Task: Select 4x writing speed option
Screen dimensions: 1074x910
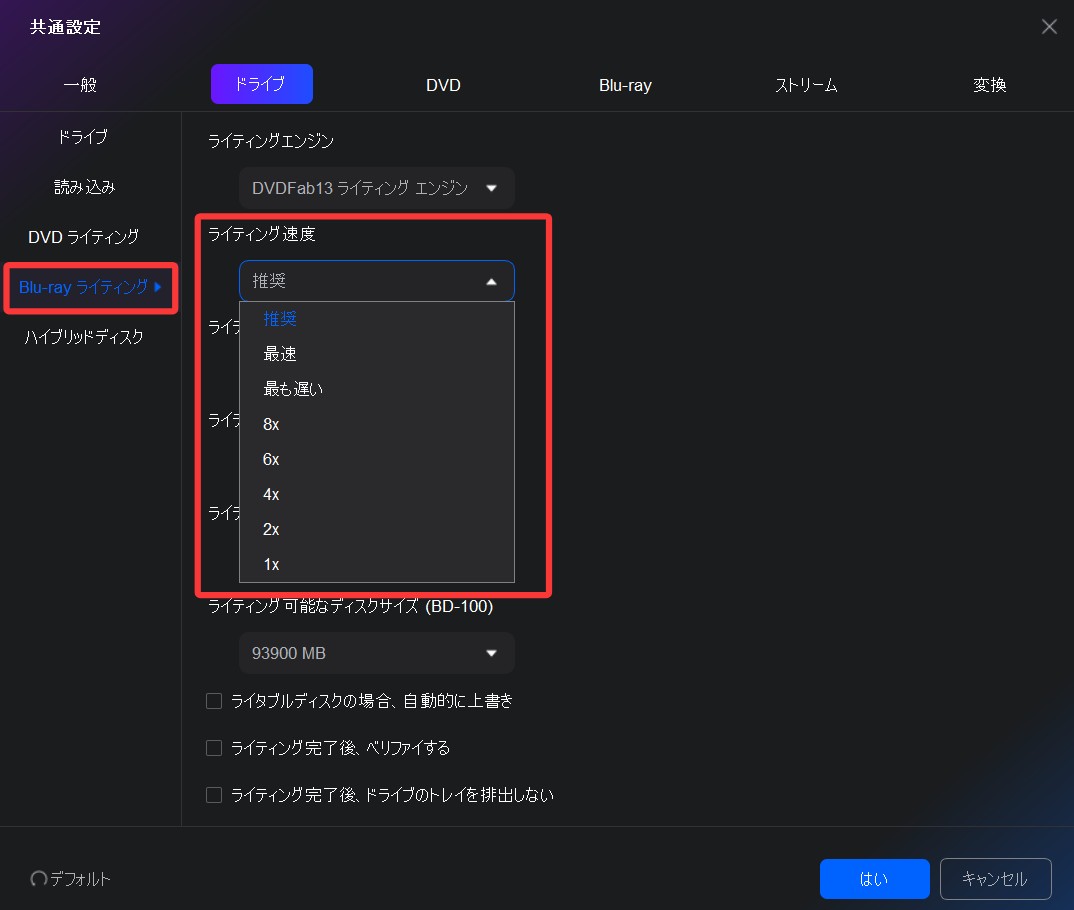Action: point(270,494)
